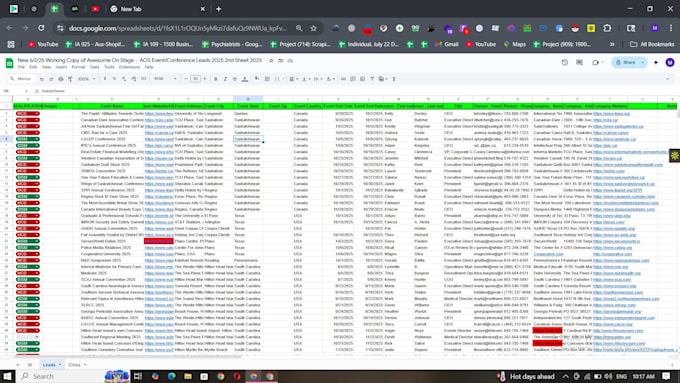Check cloud save status icon
680x383 pixels.
pyautogui.click(x=290, y=60)
